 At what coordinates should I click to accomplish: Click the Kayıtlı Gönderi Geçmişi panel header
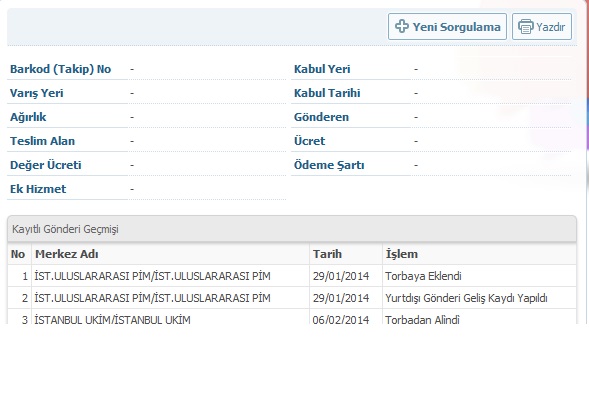click(292, 229)
